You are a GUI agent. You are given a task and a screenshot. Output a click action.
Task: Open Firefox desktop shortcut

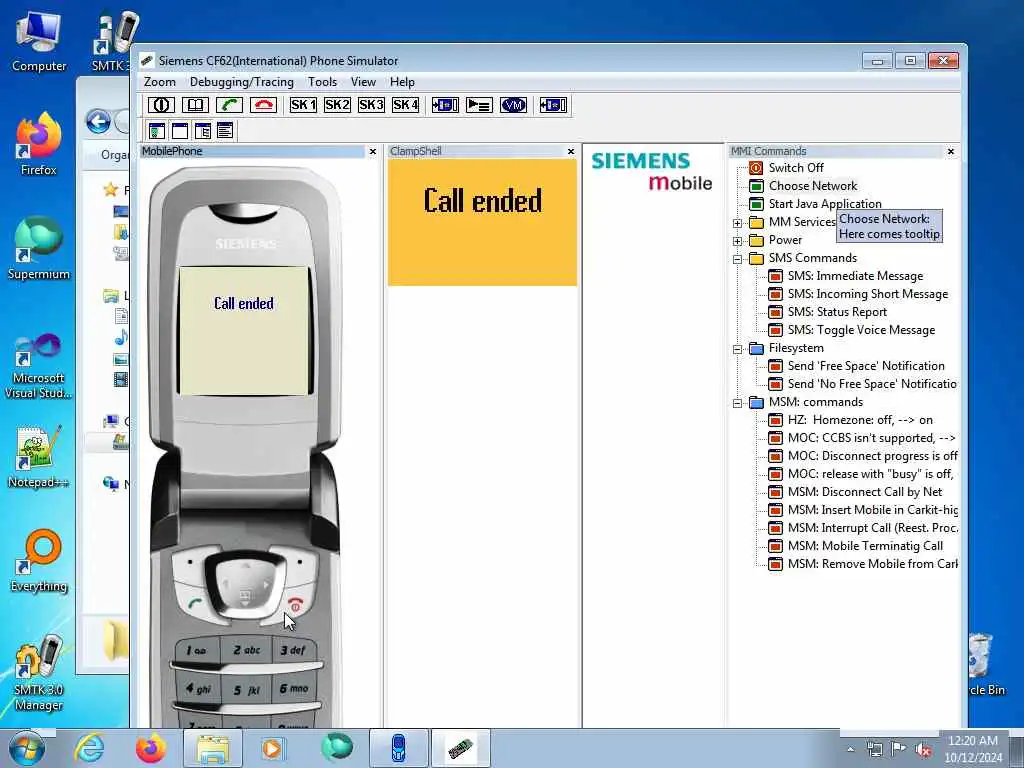[39, 144]
